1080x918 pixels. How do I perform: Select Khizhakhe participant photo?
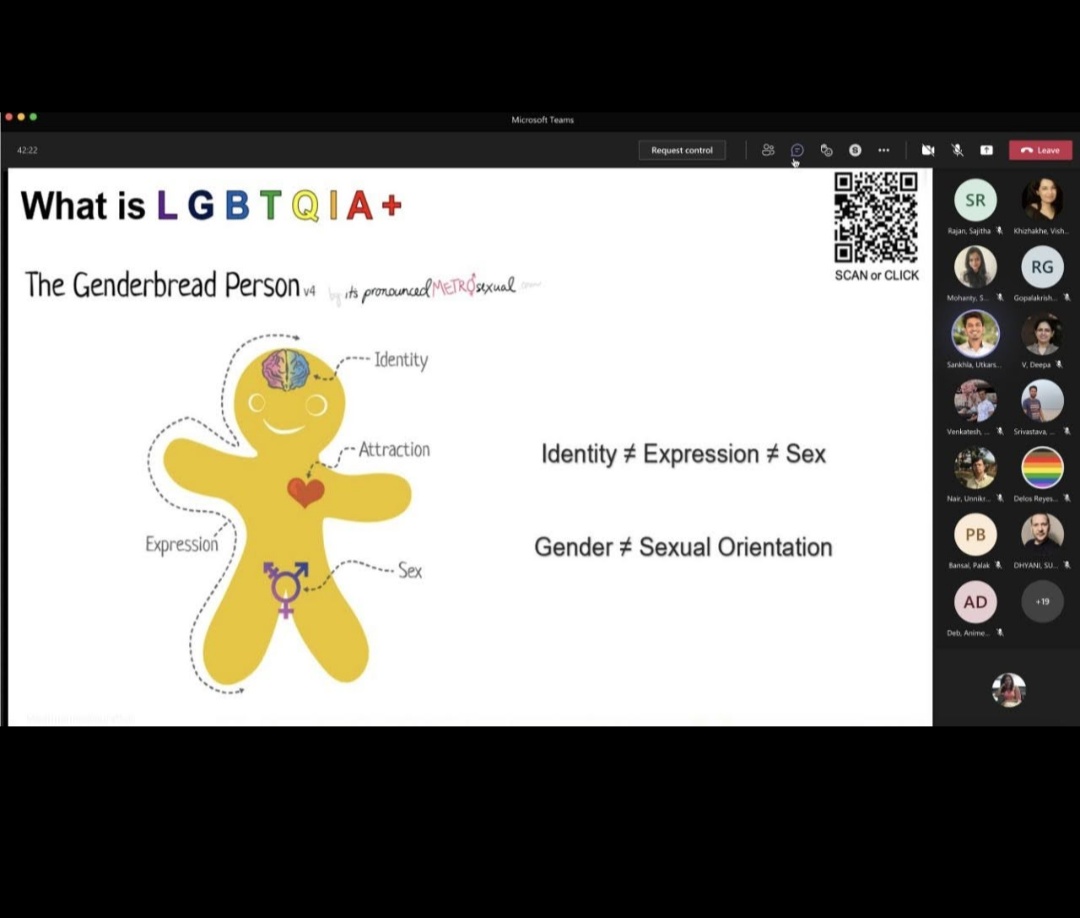tap(1042, 200)
